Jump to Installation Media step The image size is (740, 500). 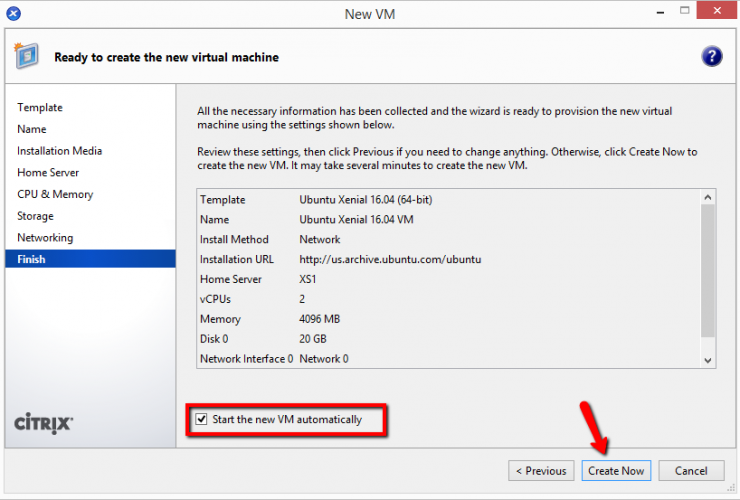(59, 151)
